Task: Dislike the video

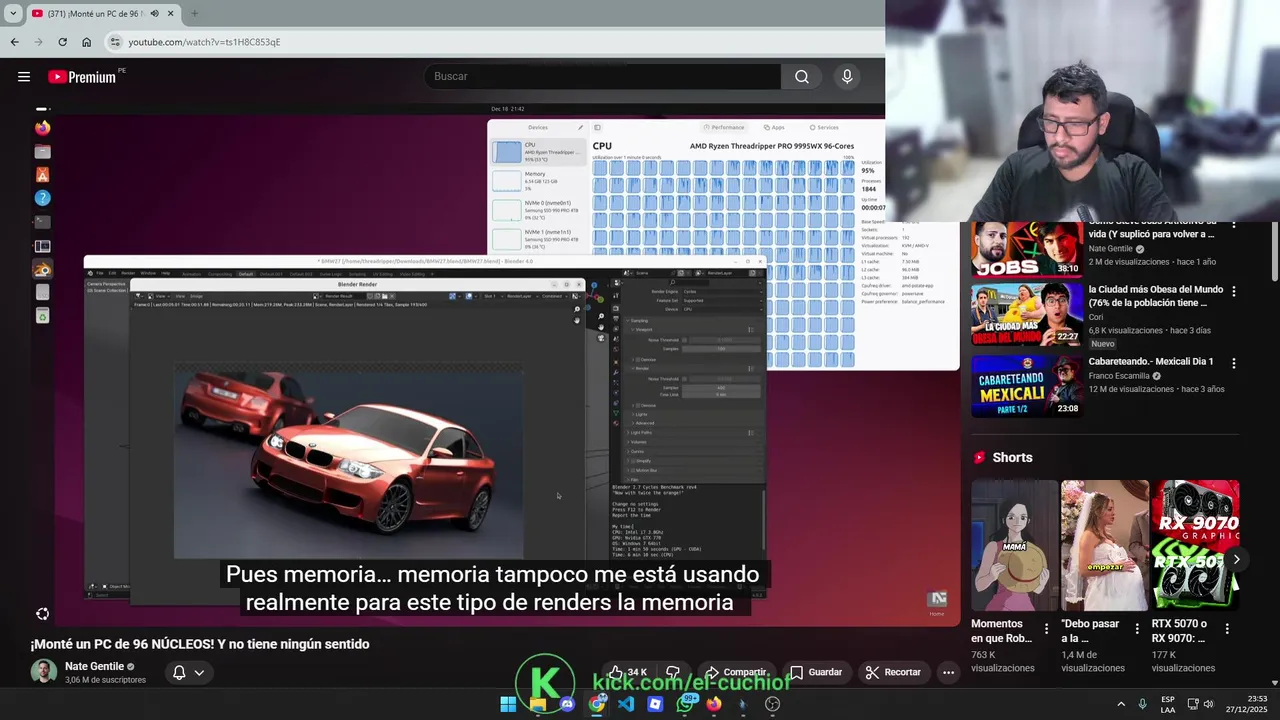Action: (x=673, y=672)
